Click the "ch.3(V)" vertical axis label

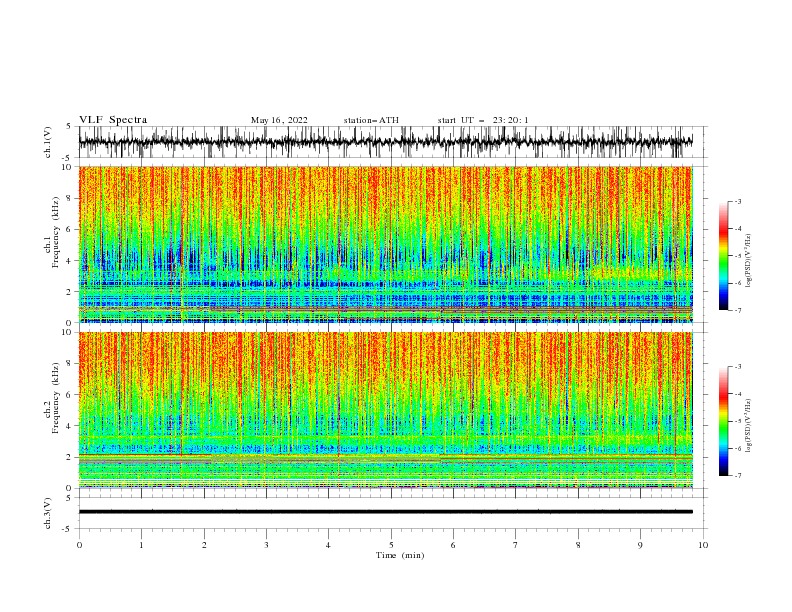coord(48,513)
